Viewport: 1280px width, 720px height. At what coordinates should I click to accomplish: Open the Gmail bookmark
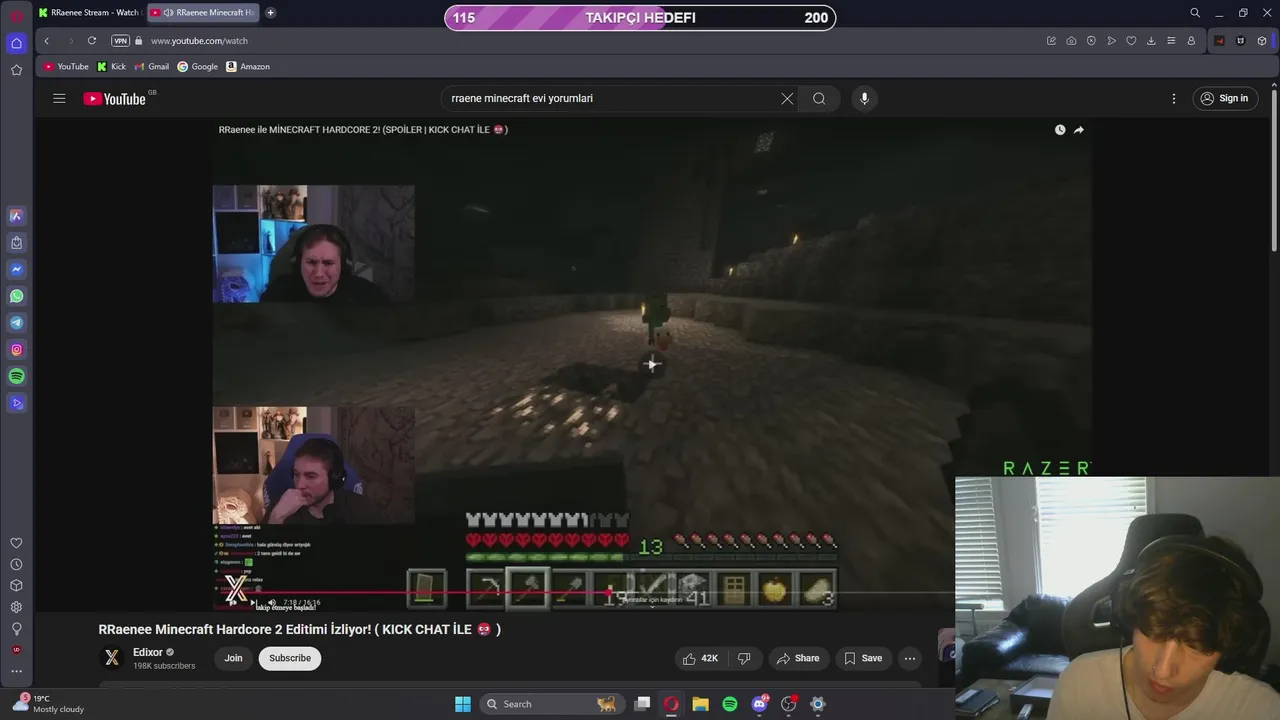[151, 67]
